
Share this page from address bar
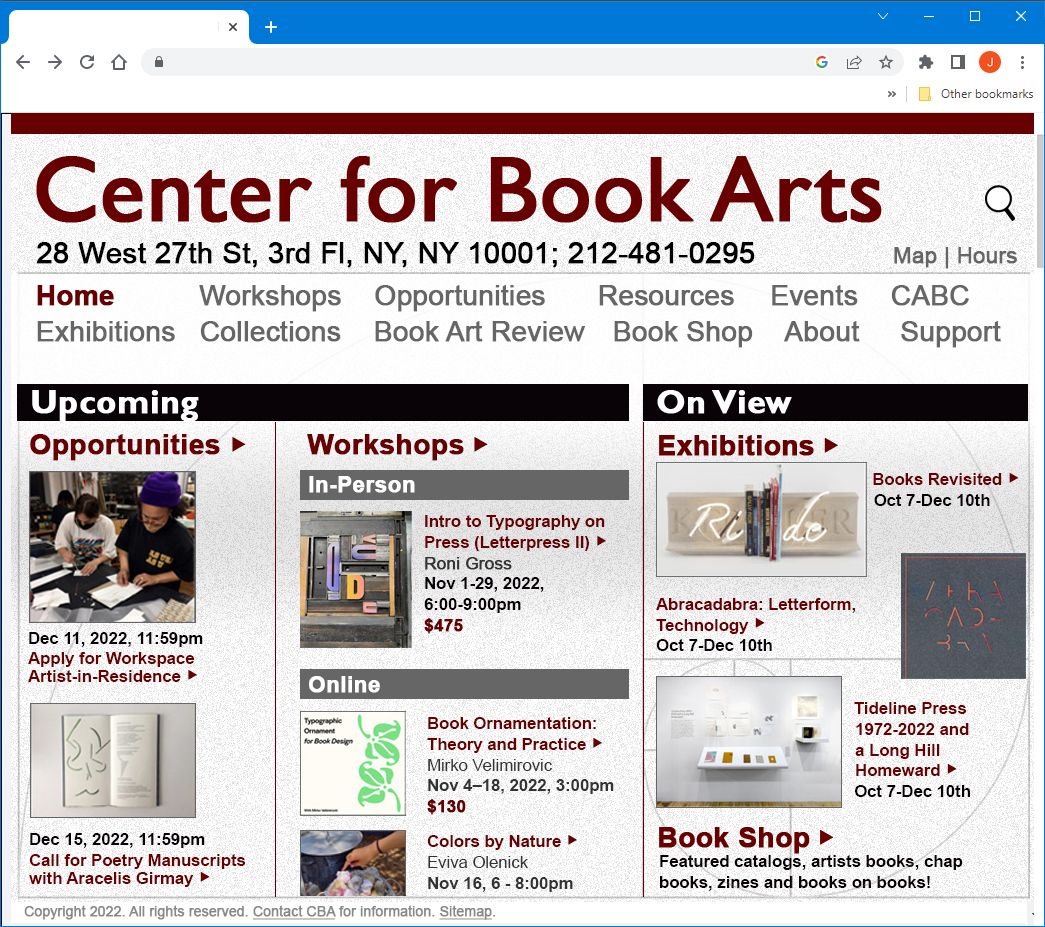click(854, 62)
